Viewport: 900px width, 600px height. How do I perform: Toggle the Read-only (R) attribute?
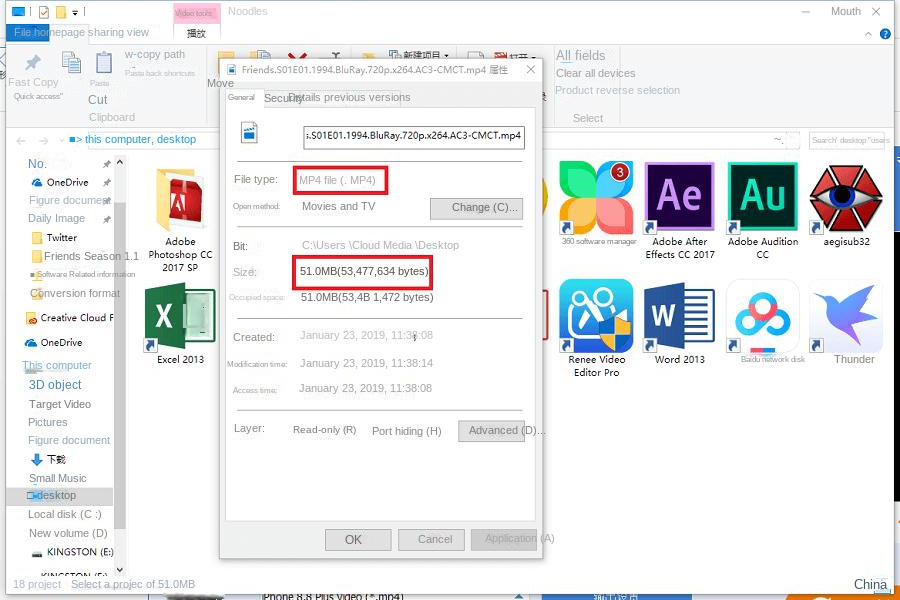click(324, 429)
